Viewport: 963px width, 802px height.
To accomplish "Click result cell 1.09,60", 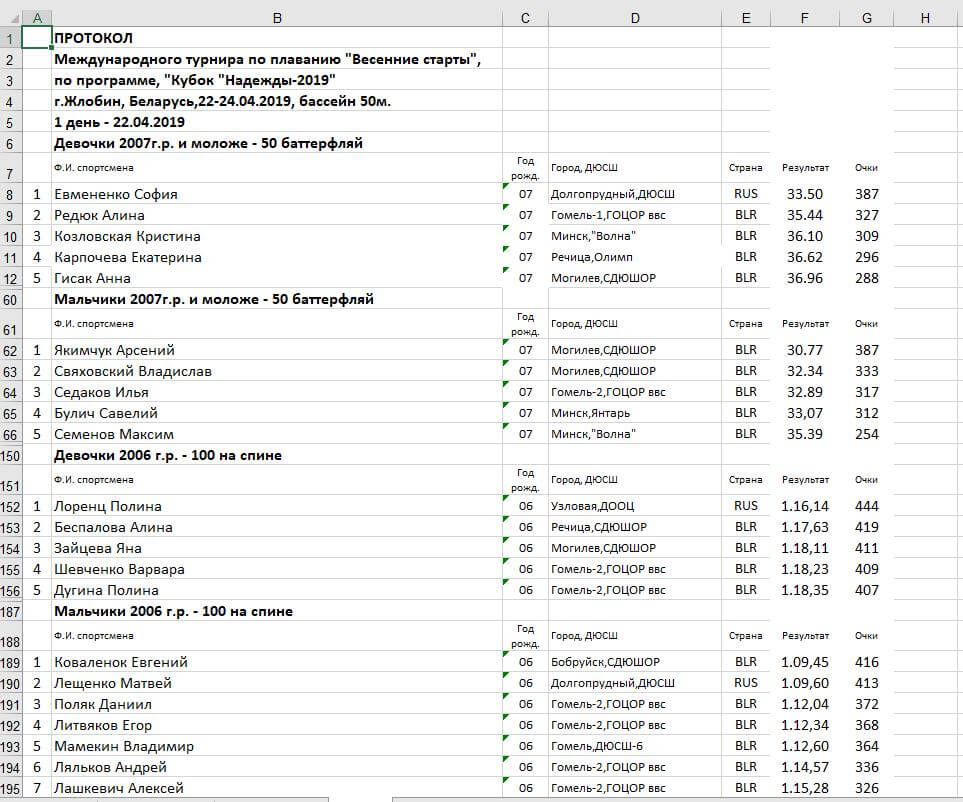I will pos(805,683).
